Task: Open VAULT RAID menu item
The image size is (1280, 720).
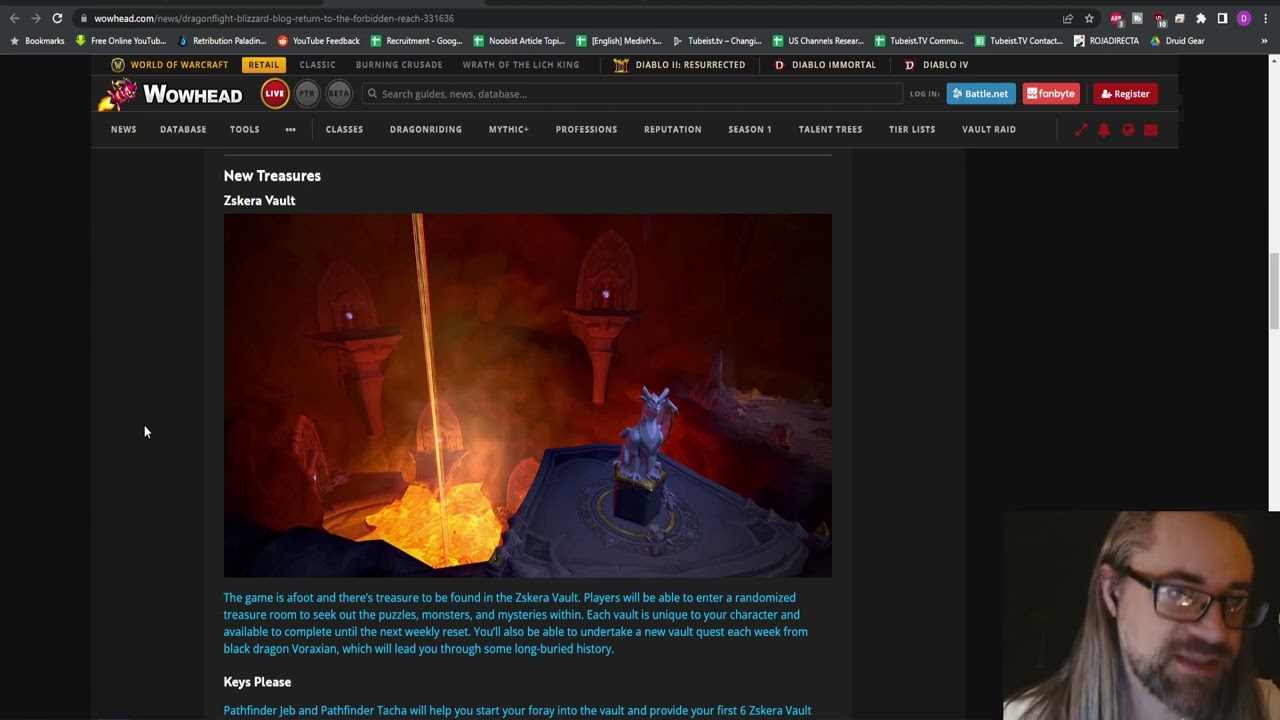Action: (988, 129)
